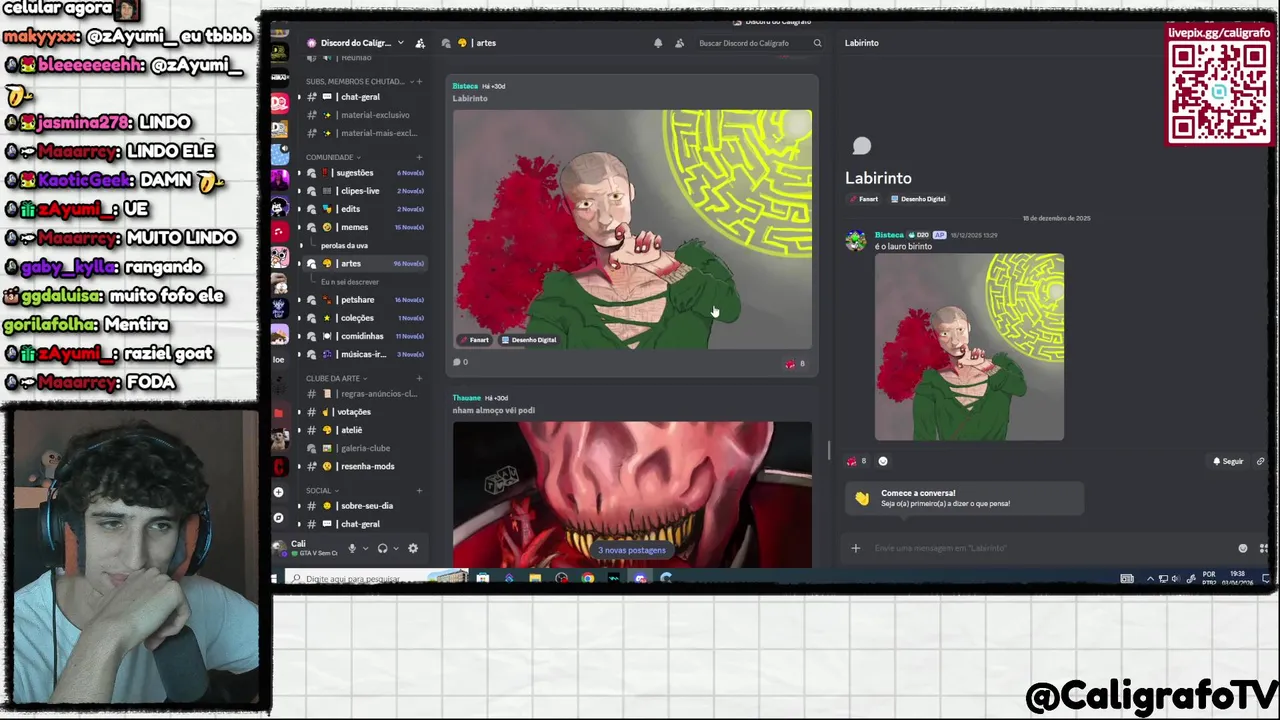
Task: Open the member list icon in header
Action: pos(680,43)
